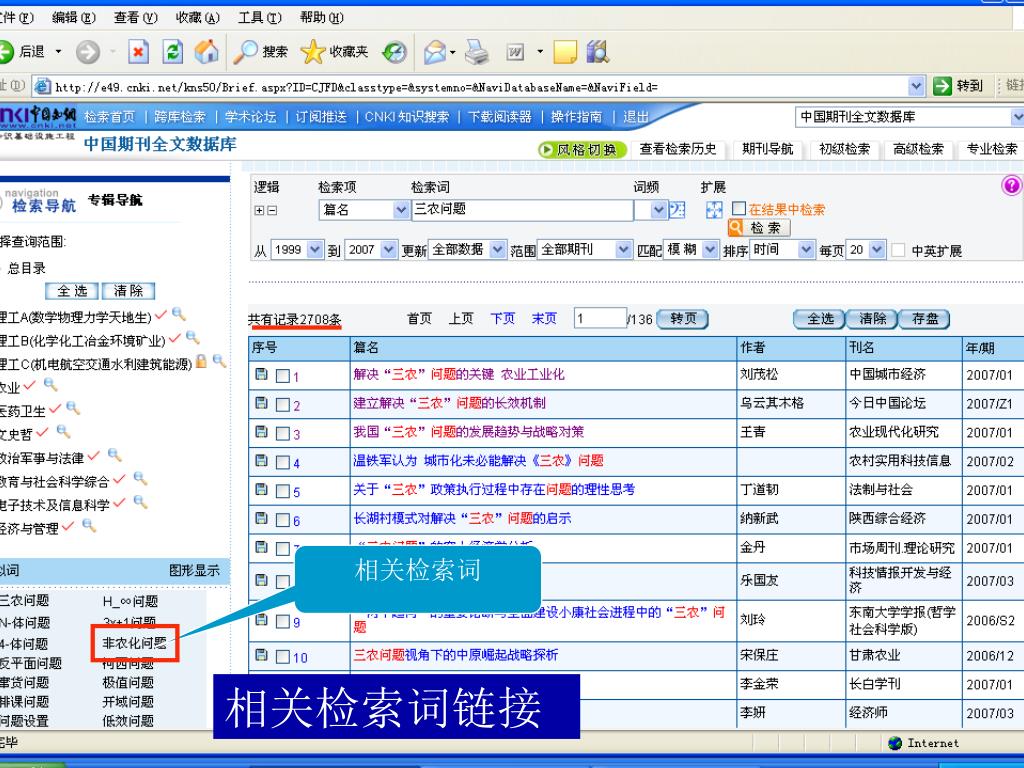Open the address bar dropdown arrow
The image size is (1024, 768).
(x=916, y=86)
